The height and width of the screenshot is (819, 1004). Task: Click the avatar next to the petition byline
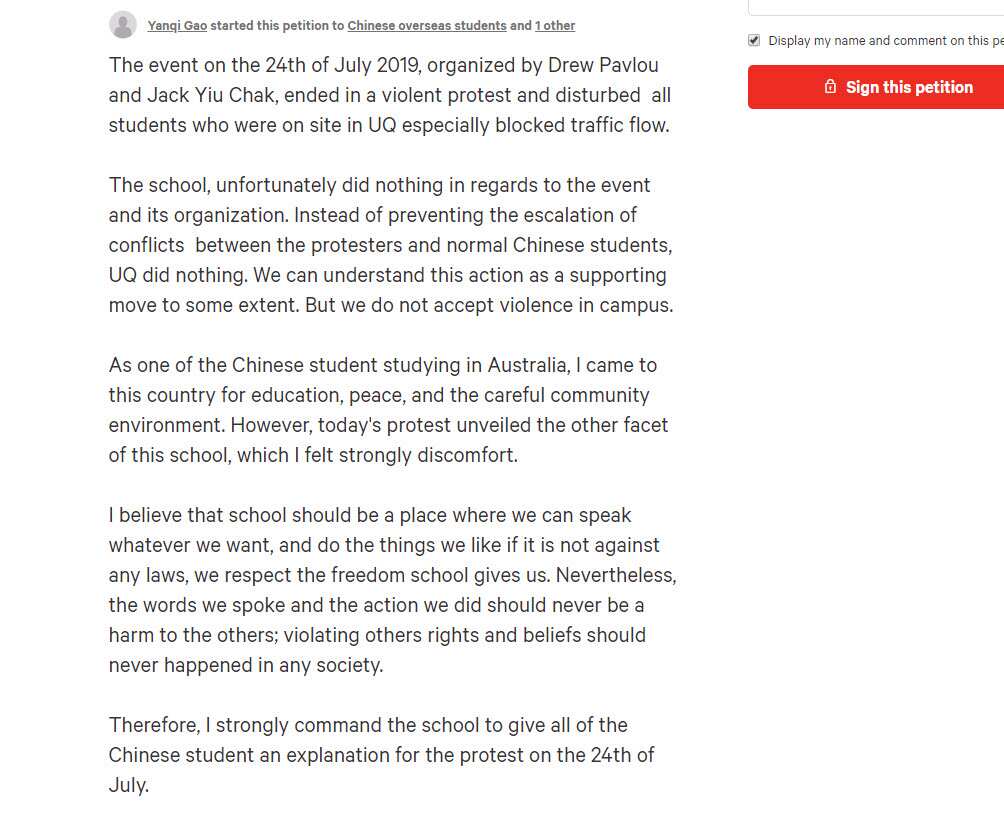pos(123,23)
